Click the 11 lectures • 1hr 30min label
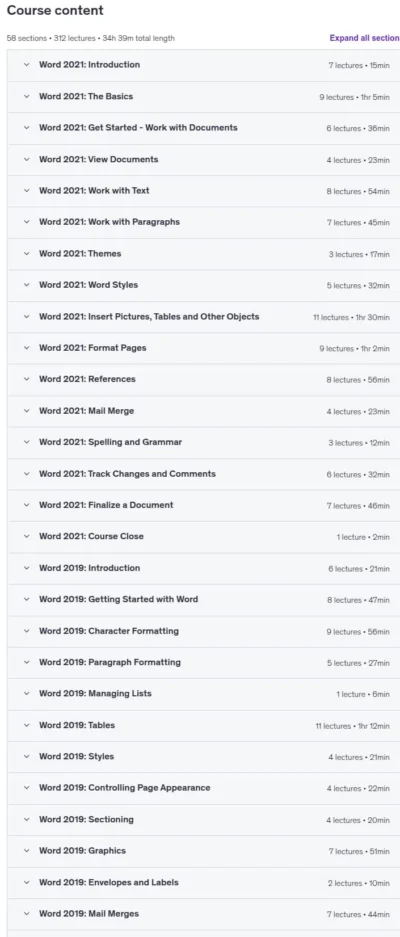 click(351, 317)
